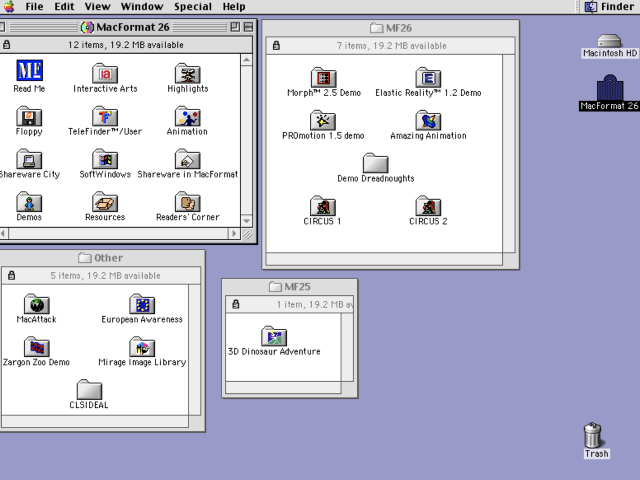Click '12 items, 19.2 MB available' status text

(126, 45)
